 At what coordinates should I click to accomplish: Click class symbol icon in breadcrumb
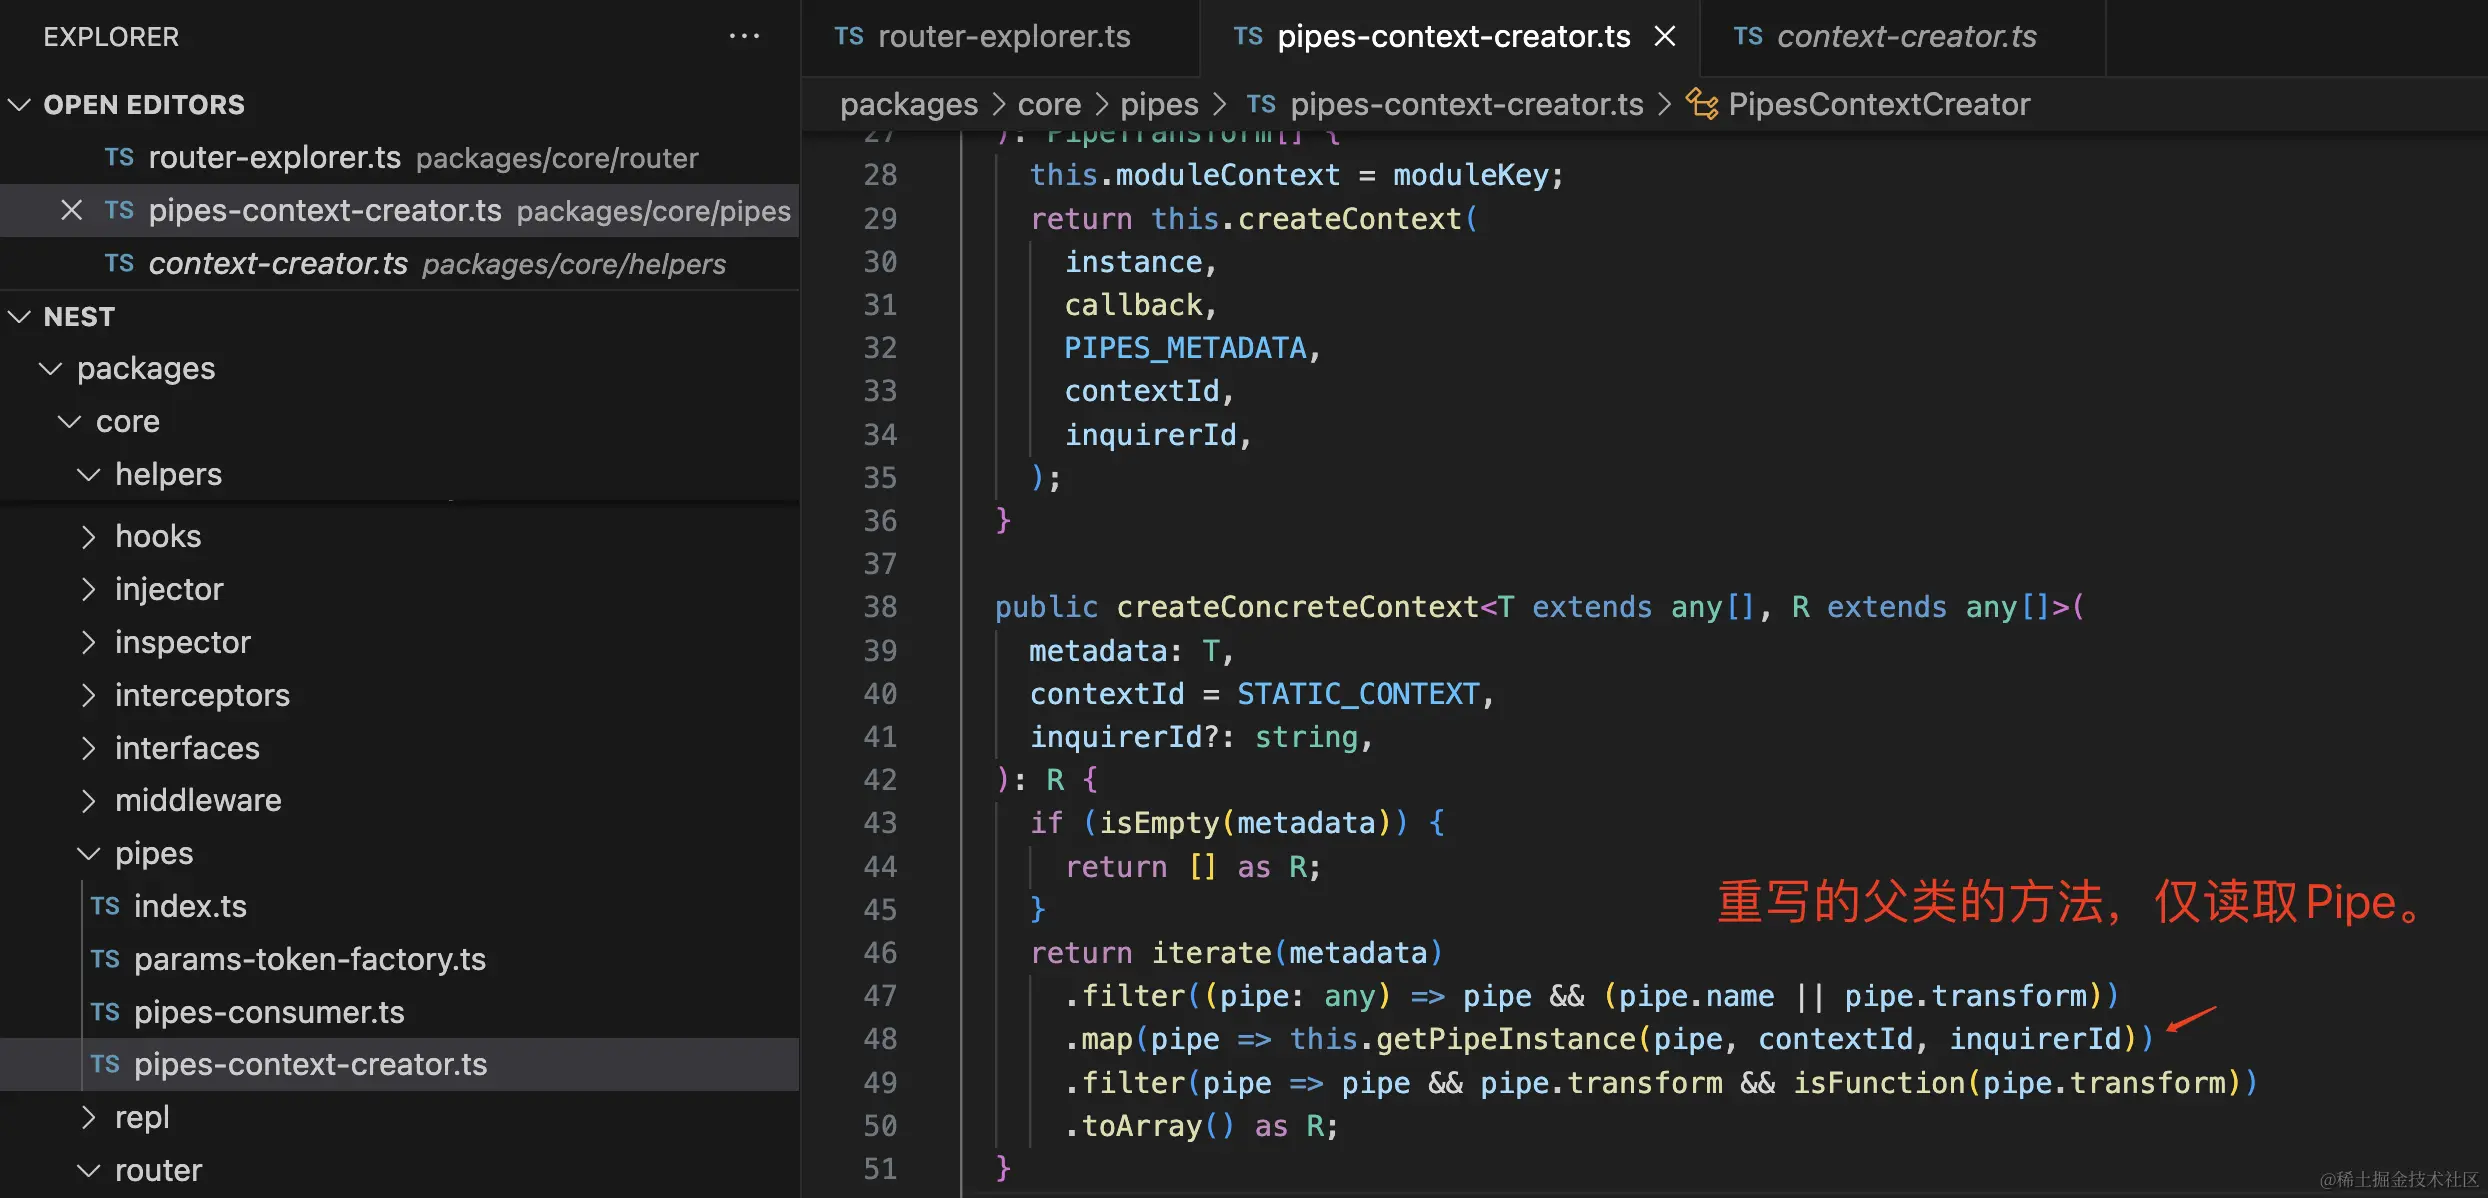point(1702,104)
